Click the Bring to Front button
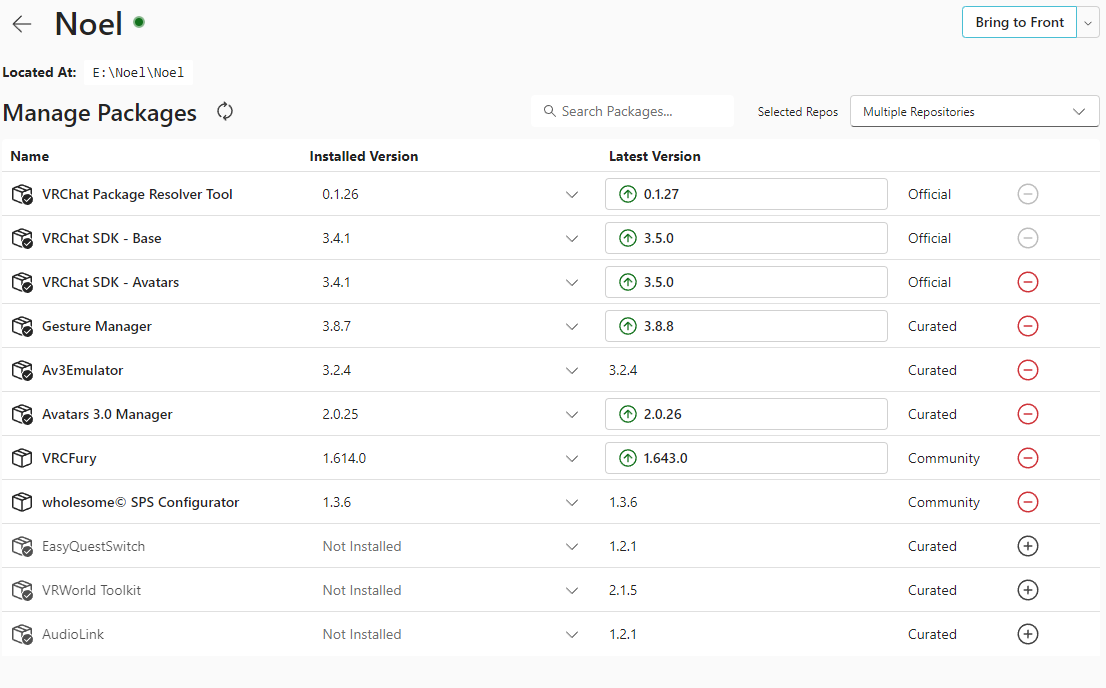 (x=1019, y=23)
